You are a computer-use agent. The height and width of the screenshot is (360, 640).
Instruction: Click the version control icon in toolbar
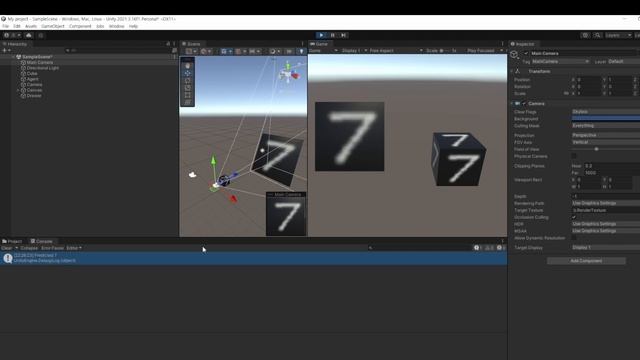[x=41, y=36]
